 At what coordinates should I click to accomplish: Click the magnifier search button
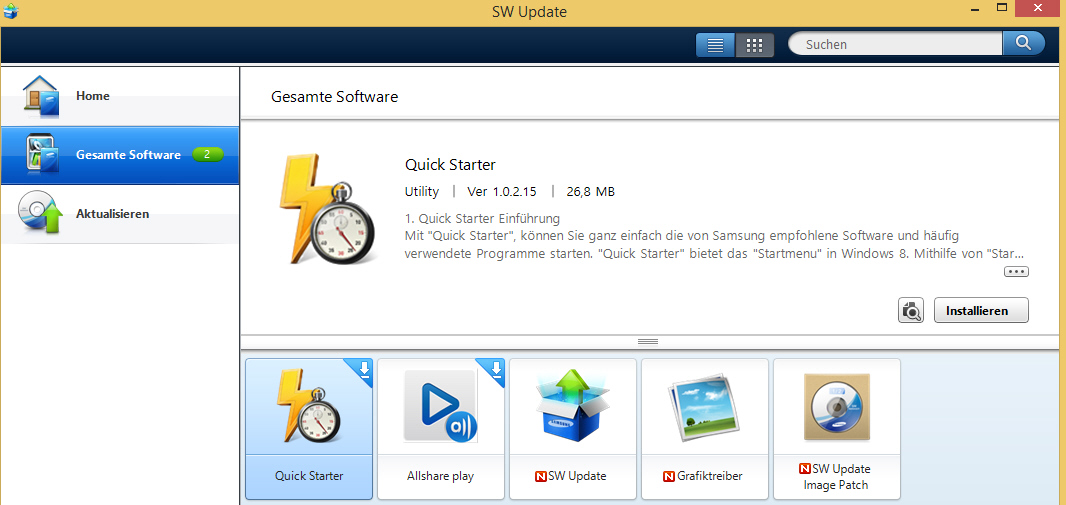pyautogui.click(x=1024, y=43)
